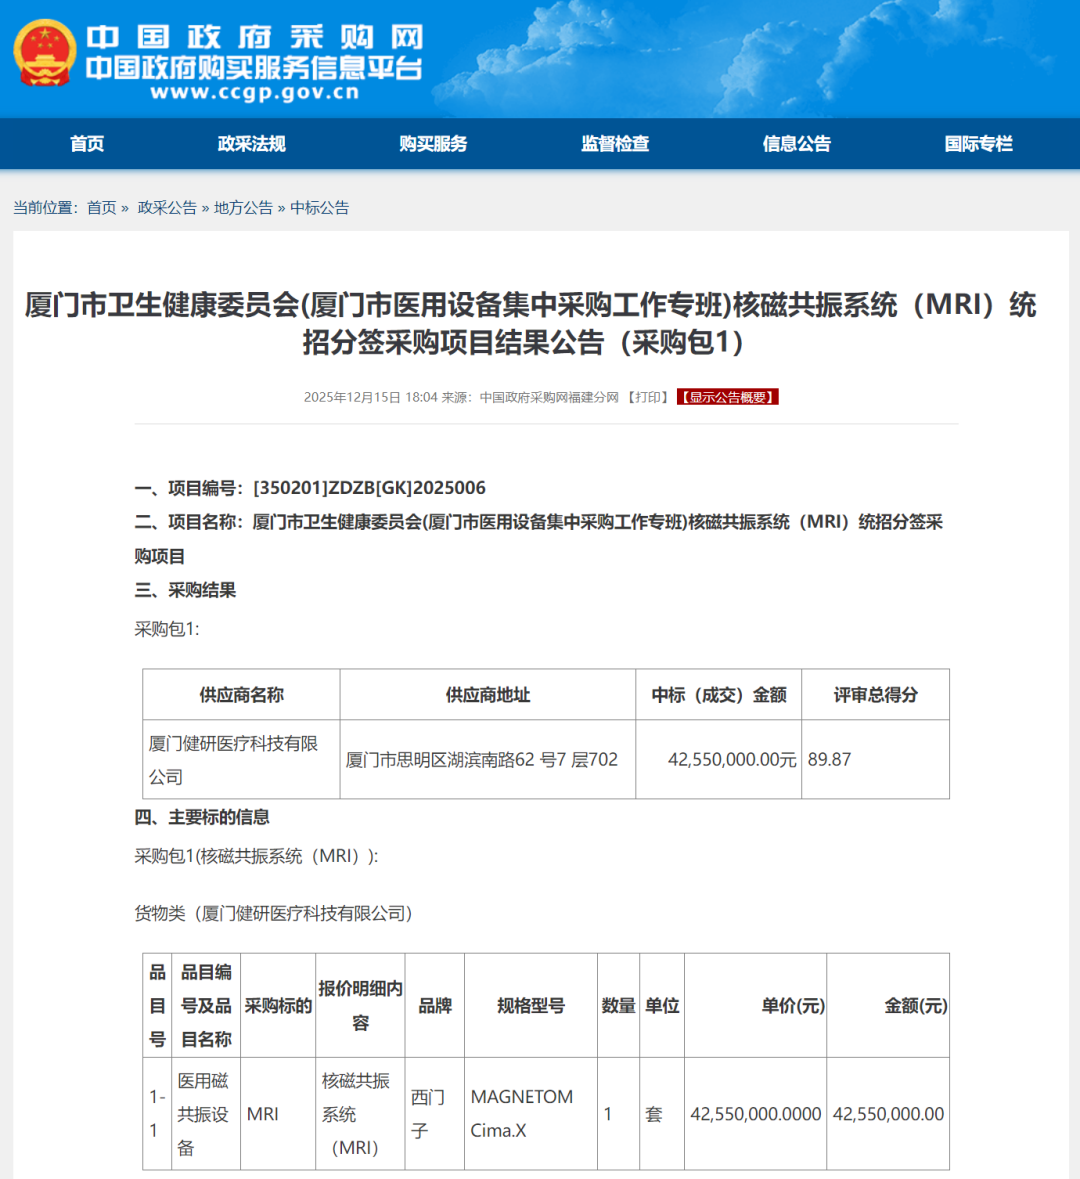The image size is (1080, 1179).
Task: Click the source 中国政府采购网福建分网
Action: (549, 397)
